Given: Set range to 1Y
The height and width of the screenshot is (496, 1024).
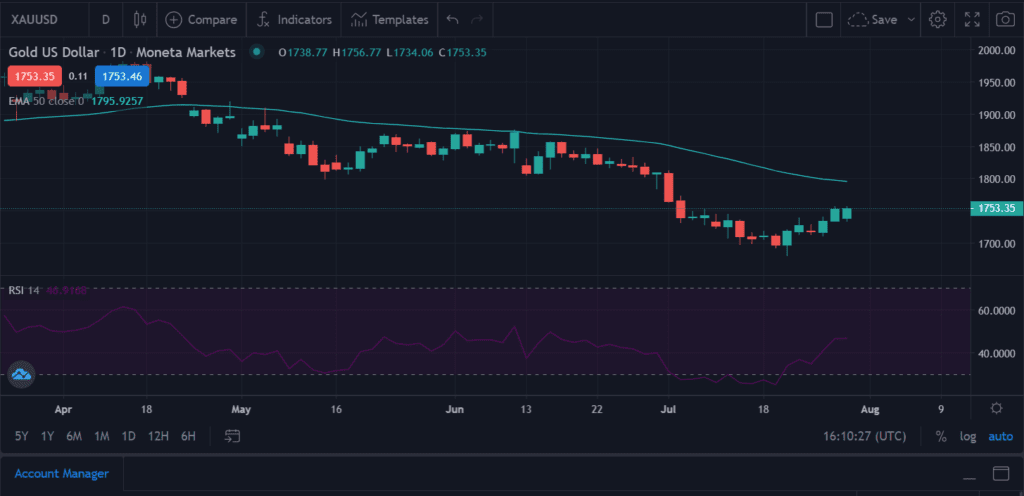Looking at the screenshot, I should [47, 436].
